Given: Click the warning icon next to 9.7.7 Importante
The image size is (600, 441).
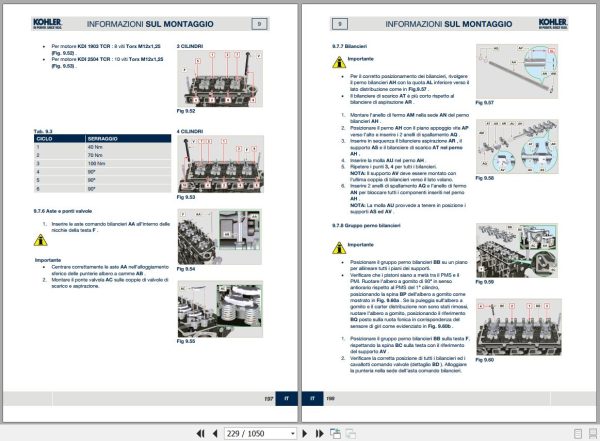Looking at the screenshot, I should click(x=339, y=62).
